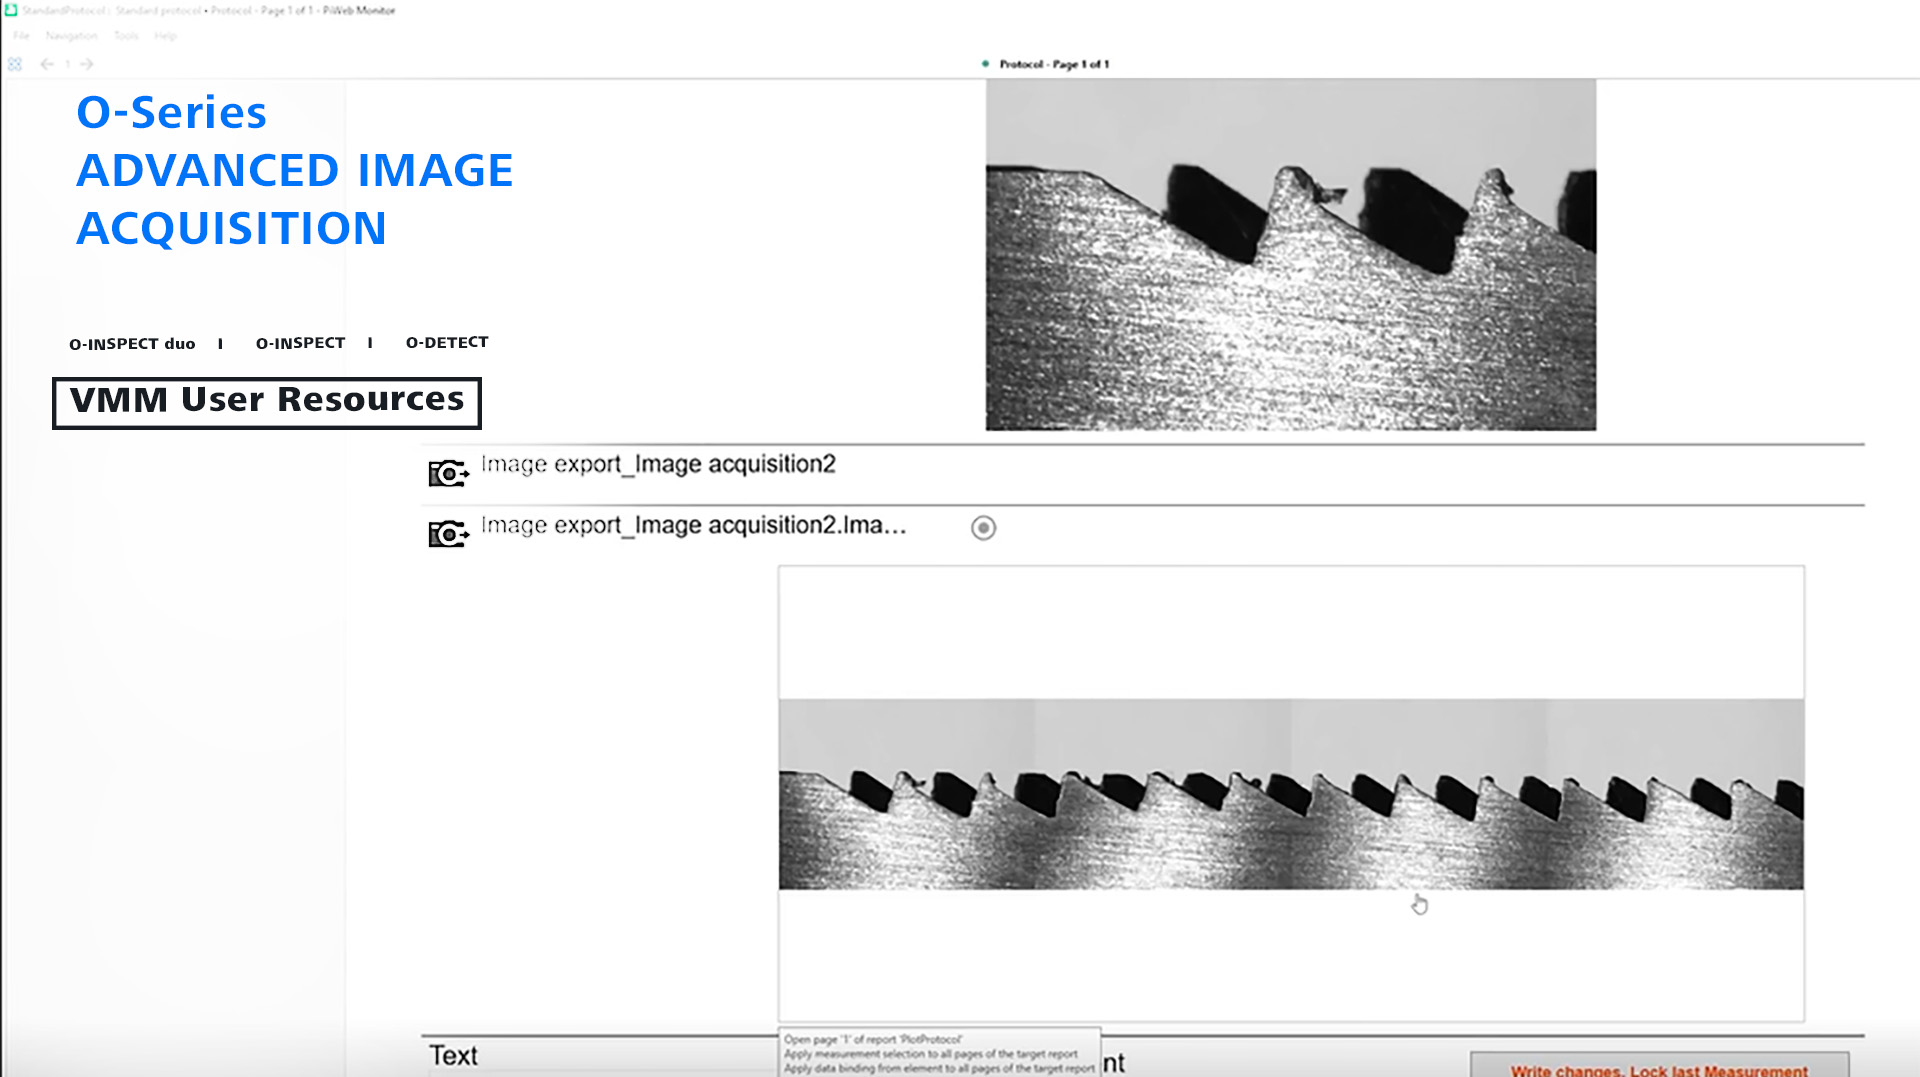Click the page number field in the toolbar
Screen dimensions: 1920x1077
67,63
